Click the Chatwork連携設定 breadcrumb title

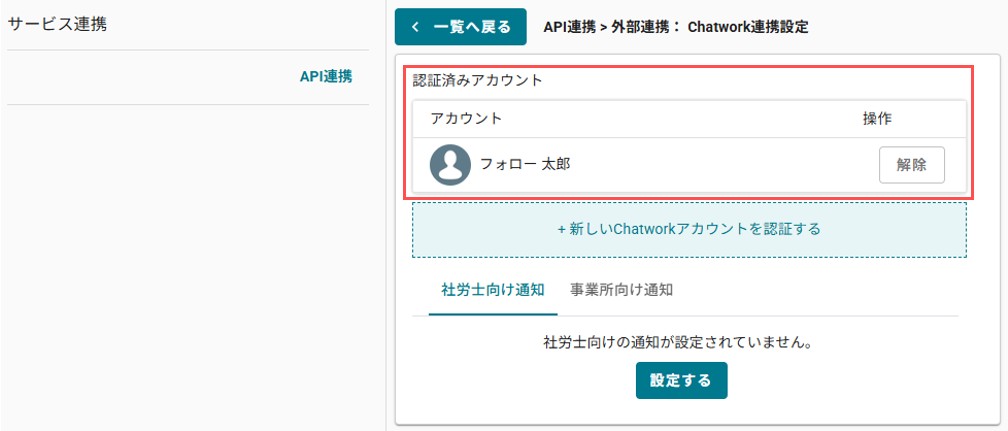pos(748,27)
